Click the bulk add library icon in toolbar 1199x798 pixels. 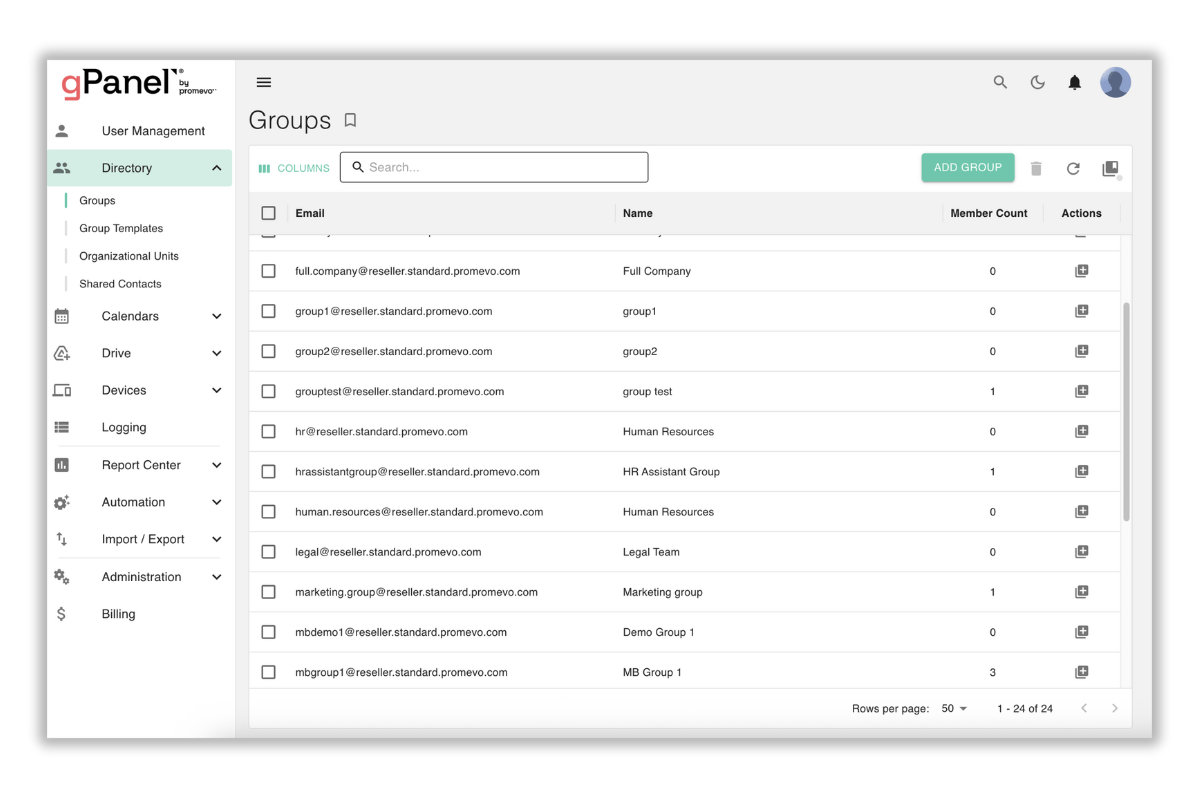pos(1111,169)
